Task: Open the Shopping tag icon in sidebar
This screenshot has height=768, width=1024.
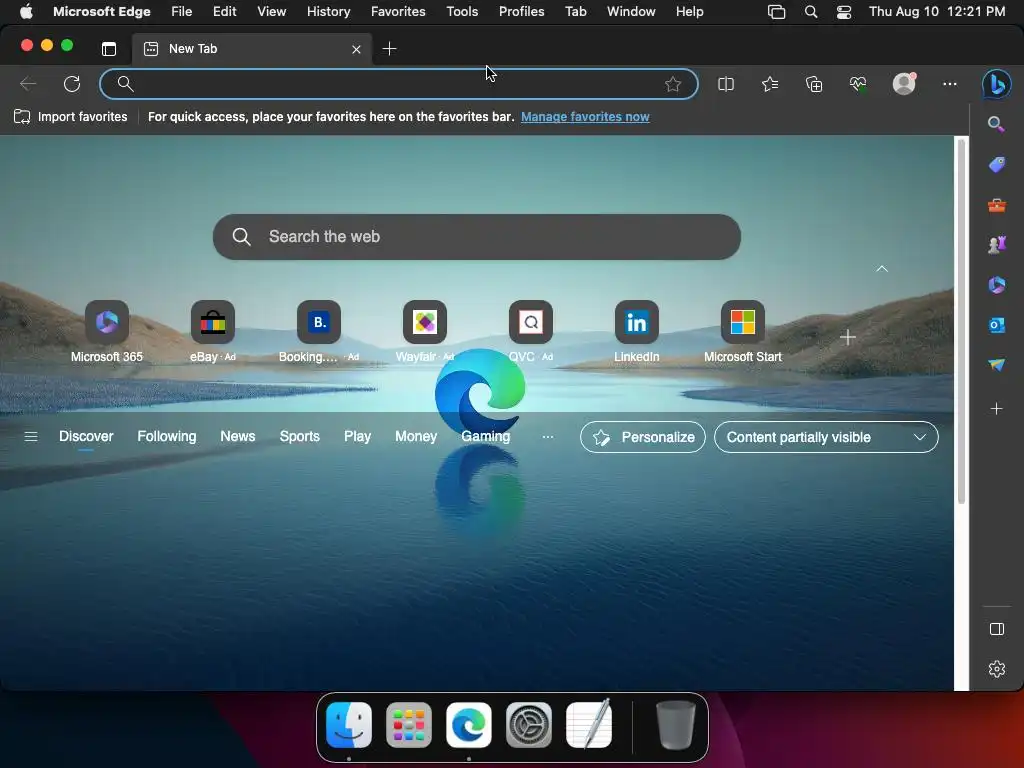Action: [x=997, y=165]
